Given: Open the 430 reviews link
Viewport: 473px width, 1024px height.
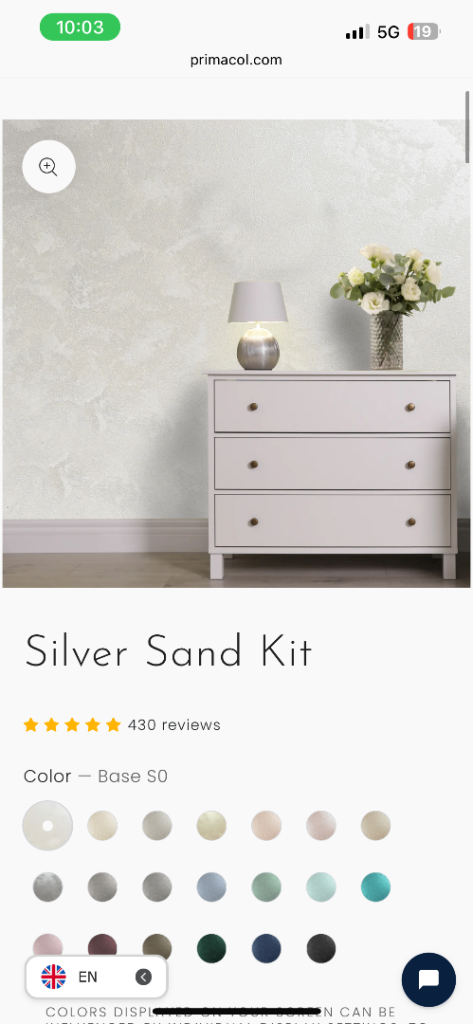Looking at the screenshot, I should (x=174, y=725).
